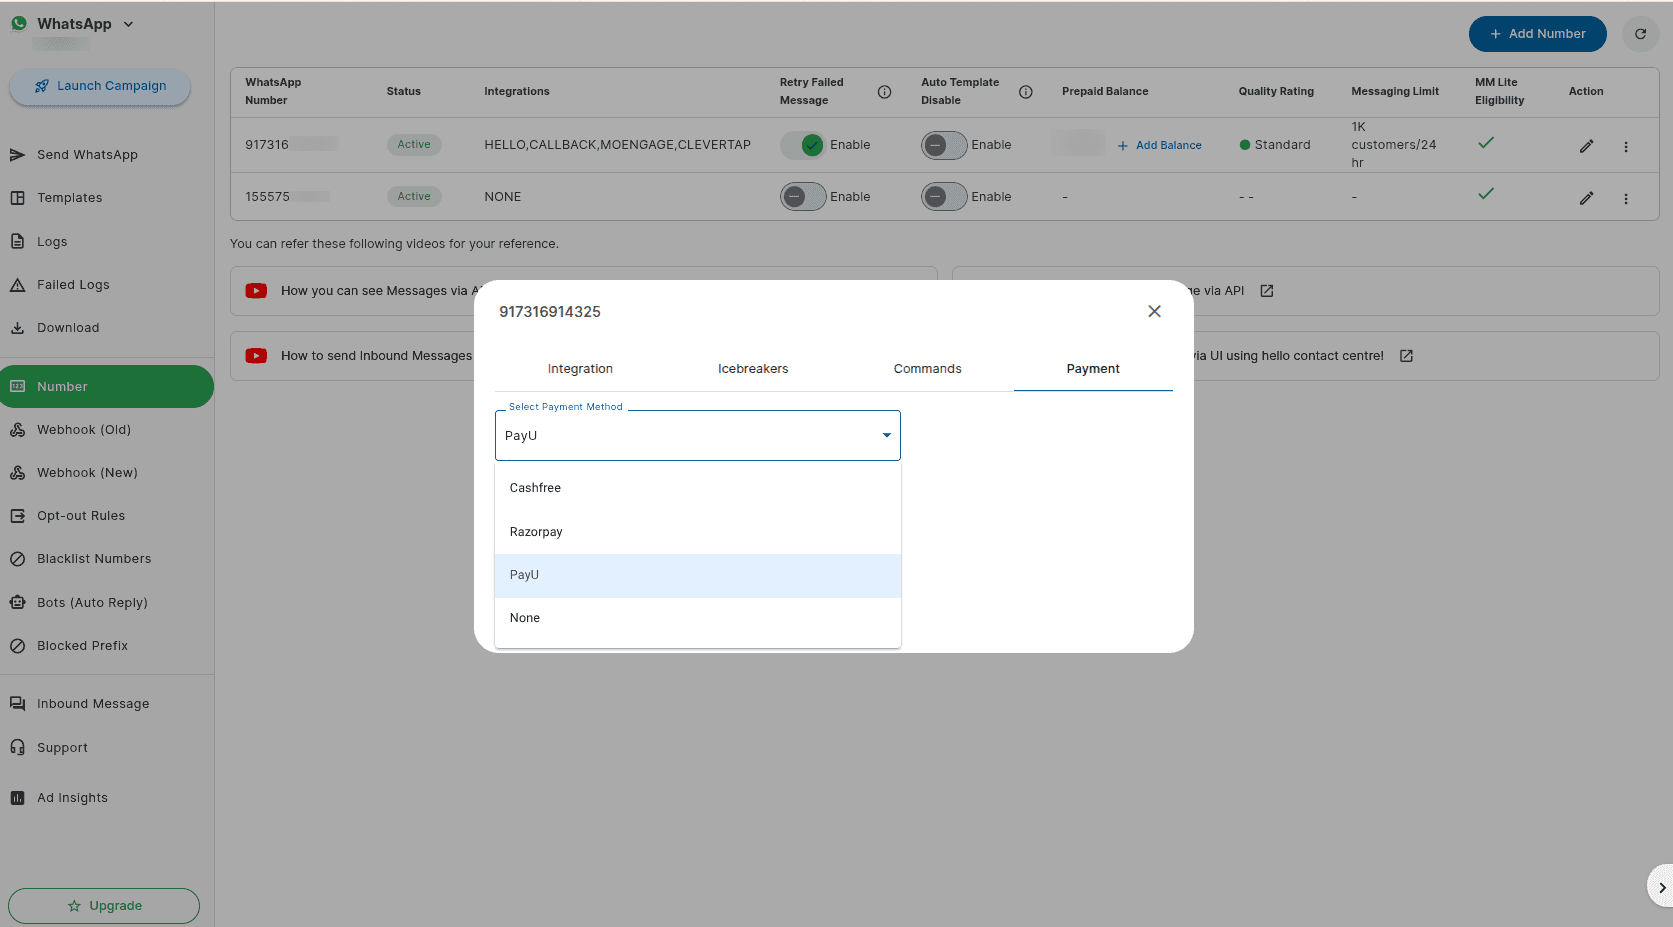Edit pencil icon for 917316 number row

(1586, 146)
